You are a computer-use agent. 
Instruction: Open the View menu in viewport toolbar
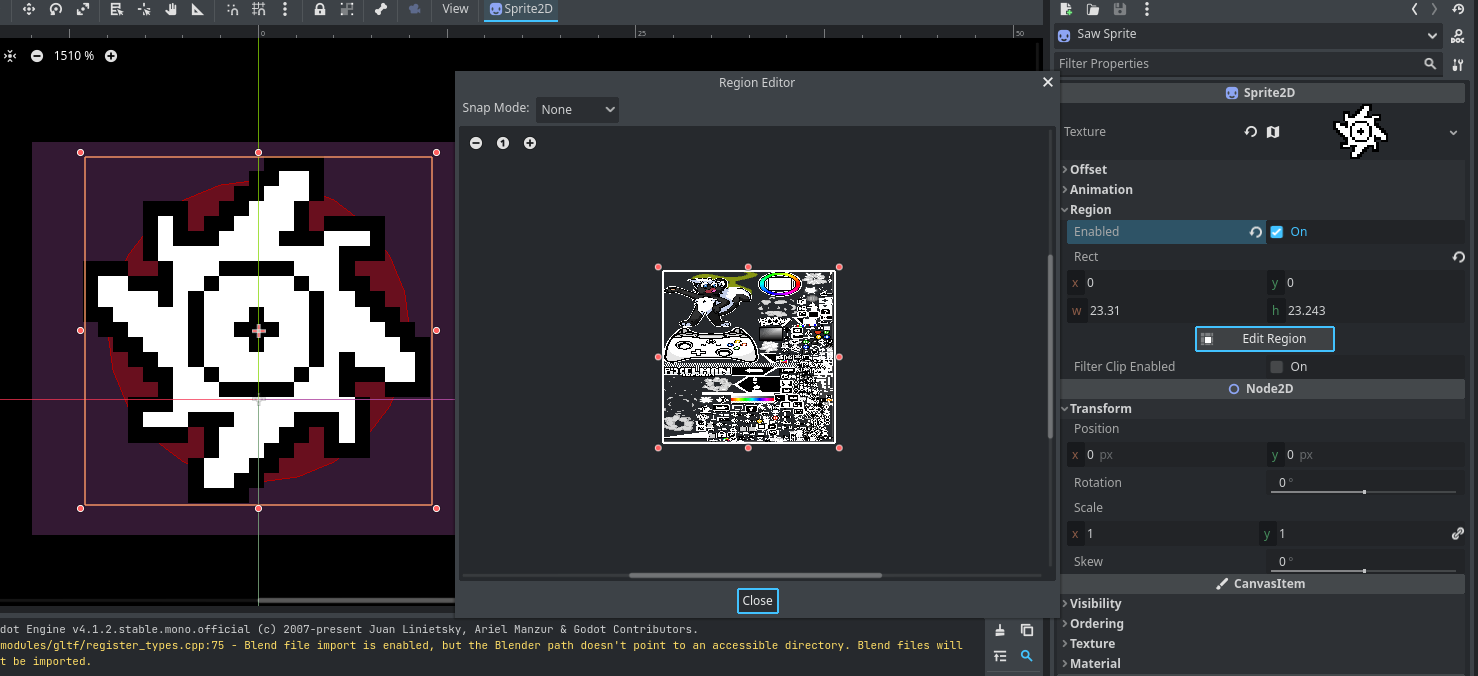pos(455,9)
